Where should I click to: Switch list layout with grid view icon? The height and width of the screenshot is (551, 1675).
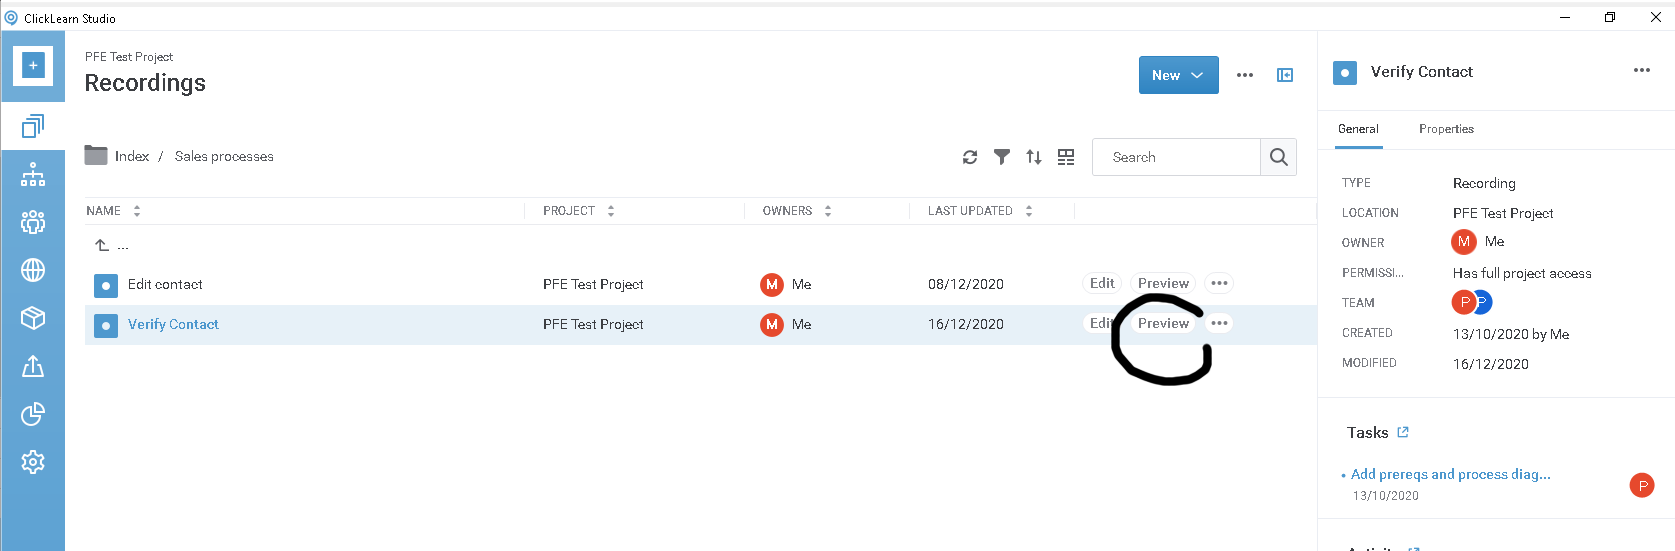[x=1066, y=157]
